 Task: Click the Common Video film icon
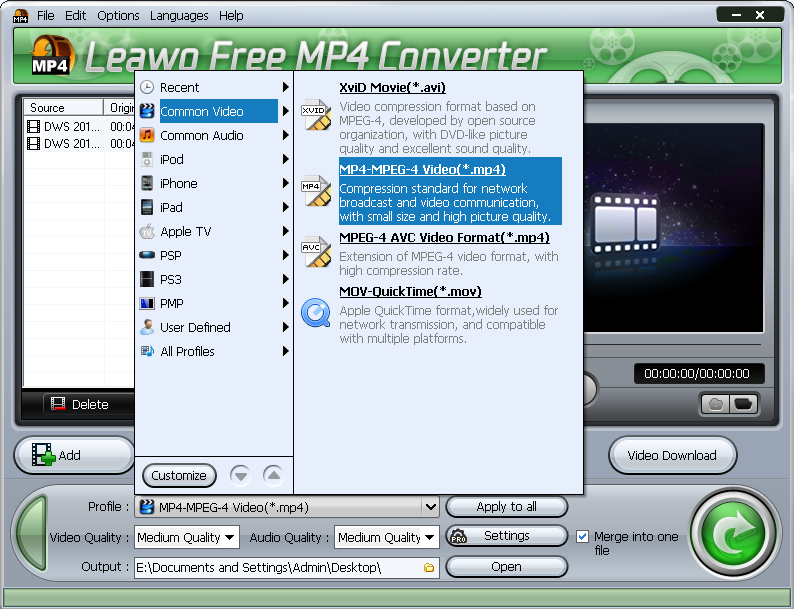[x=147, y=111]
